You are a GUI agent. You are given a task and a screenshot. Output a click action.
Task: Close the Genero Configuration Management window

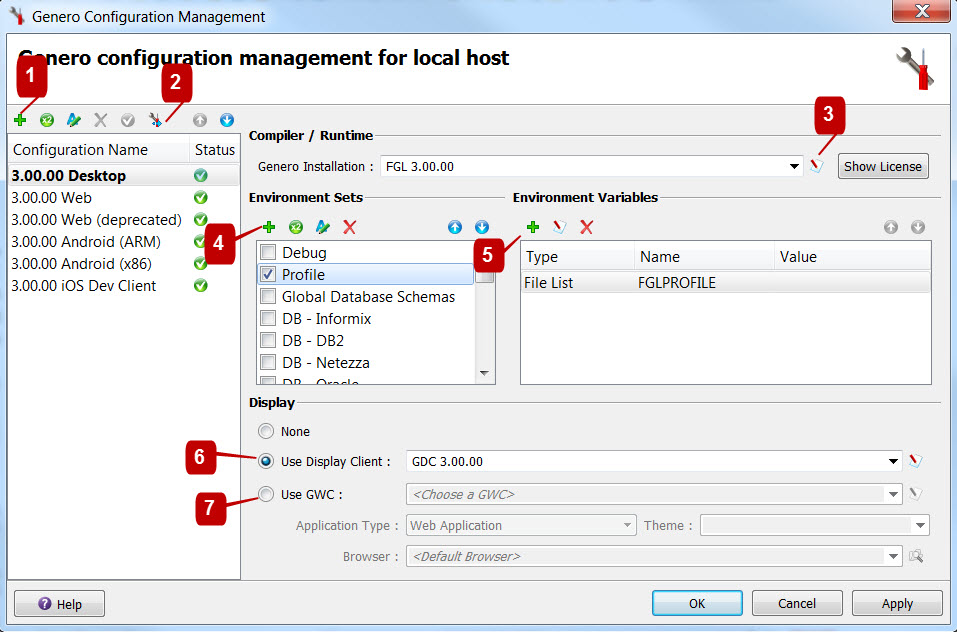(921, 11)
